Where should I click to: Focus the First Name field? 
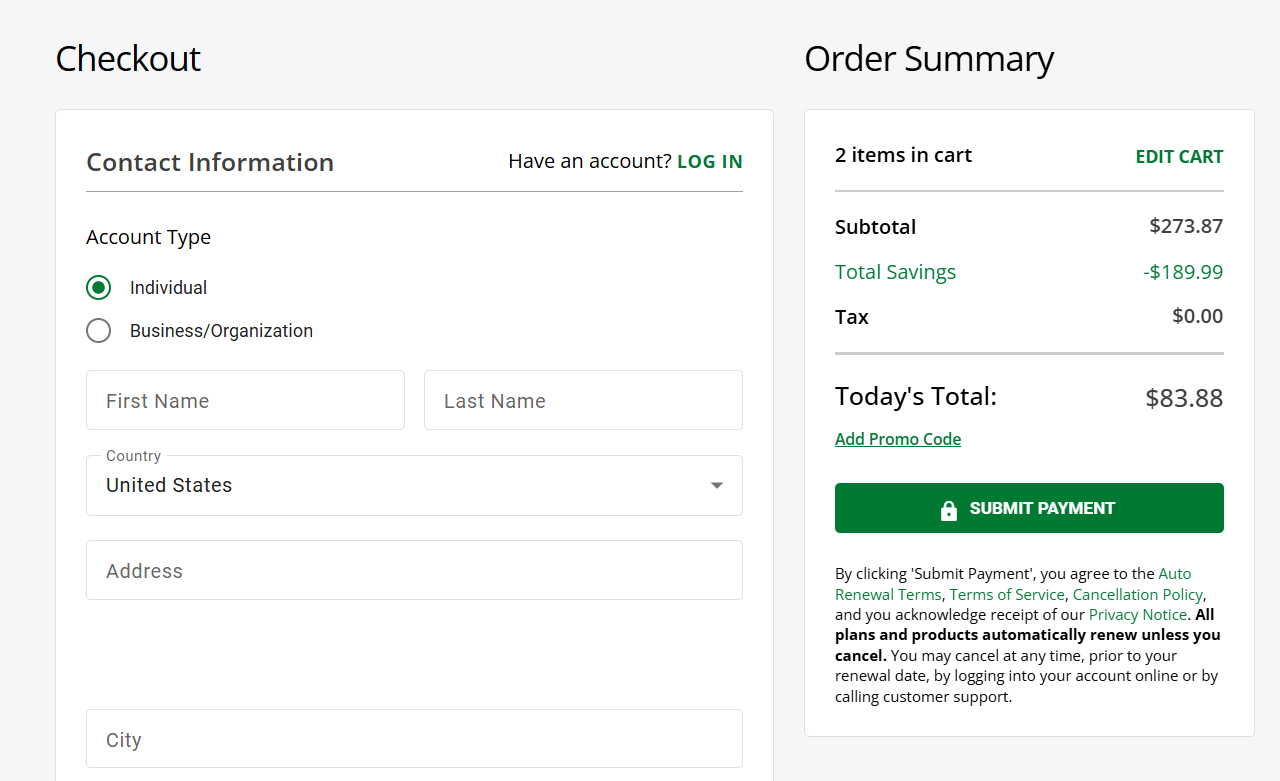pos(245,400)
